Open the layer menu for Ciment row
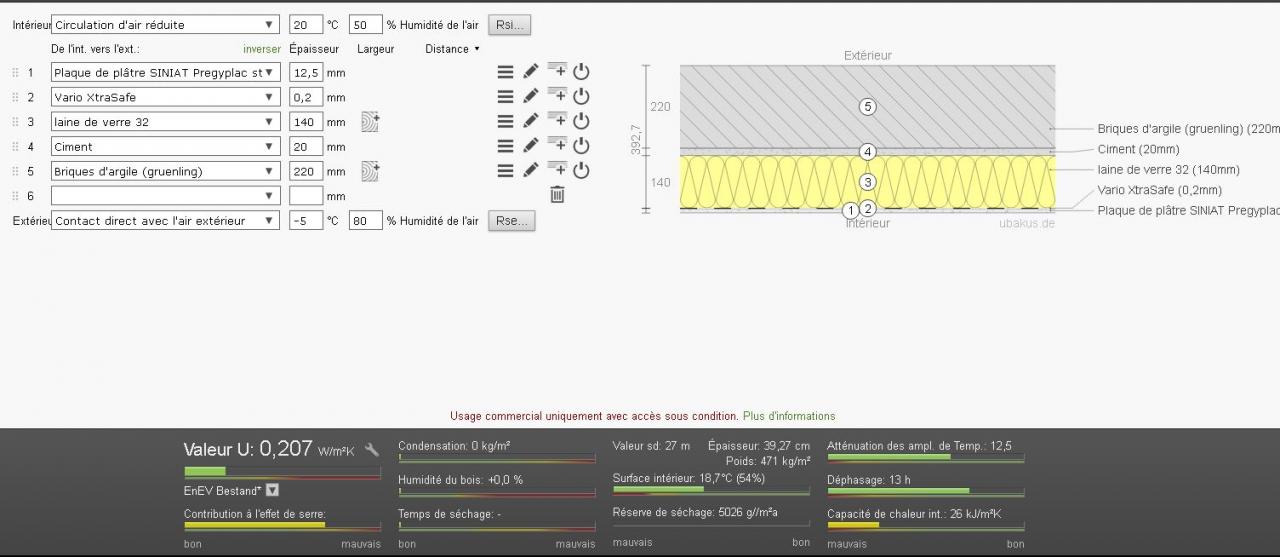The height and width of the screenshot is (557, 1280). (506, 146)
